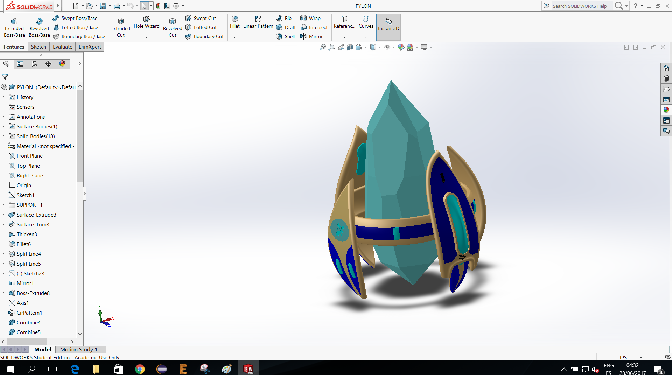Screen dimensions: 672x375
Task: Expand the Solid Bodies folder
Action: (x=4, y=136)
